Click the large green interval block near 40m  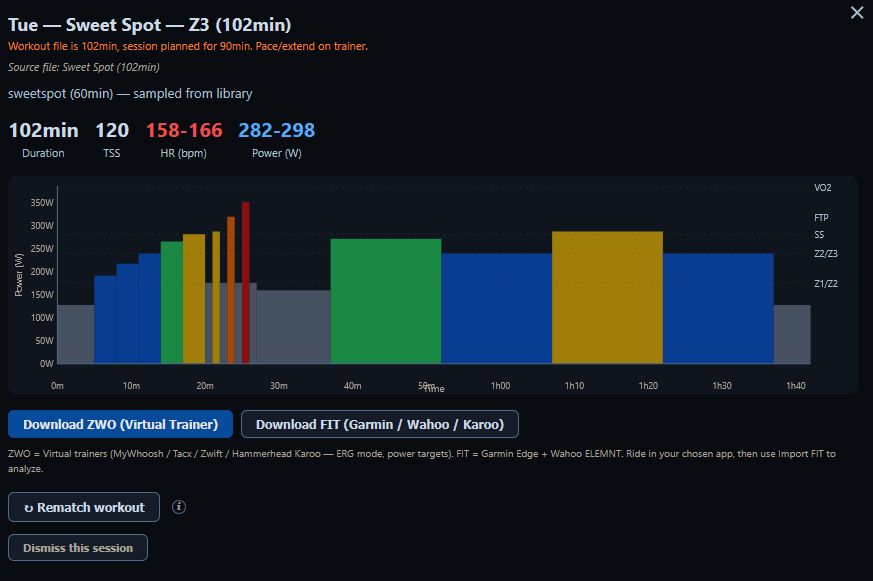[386, 301]
